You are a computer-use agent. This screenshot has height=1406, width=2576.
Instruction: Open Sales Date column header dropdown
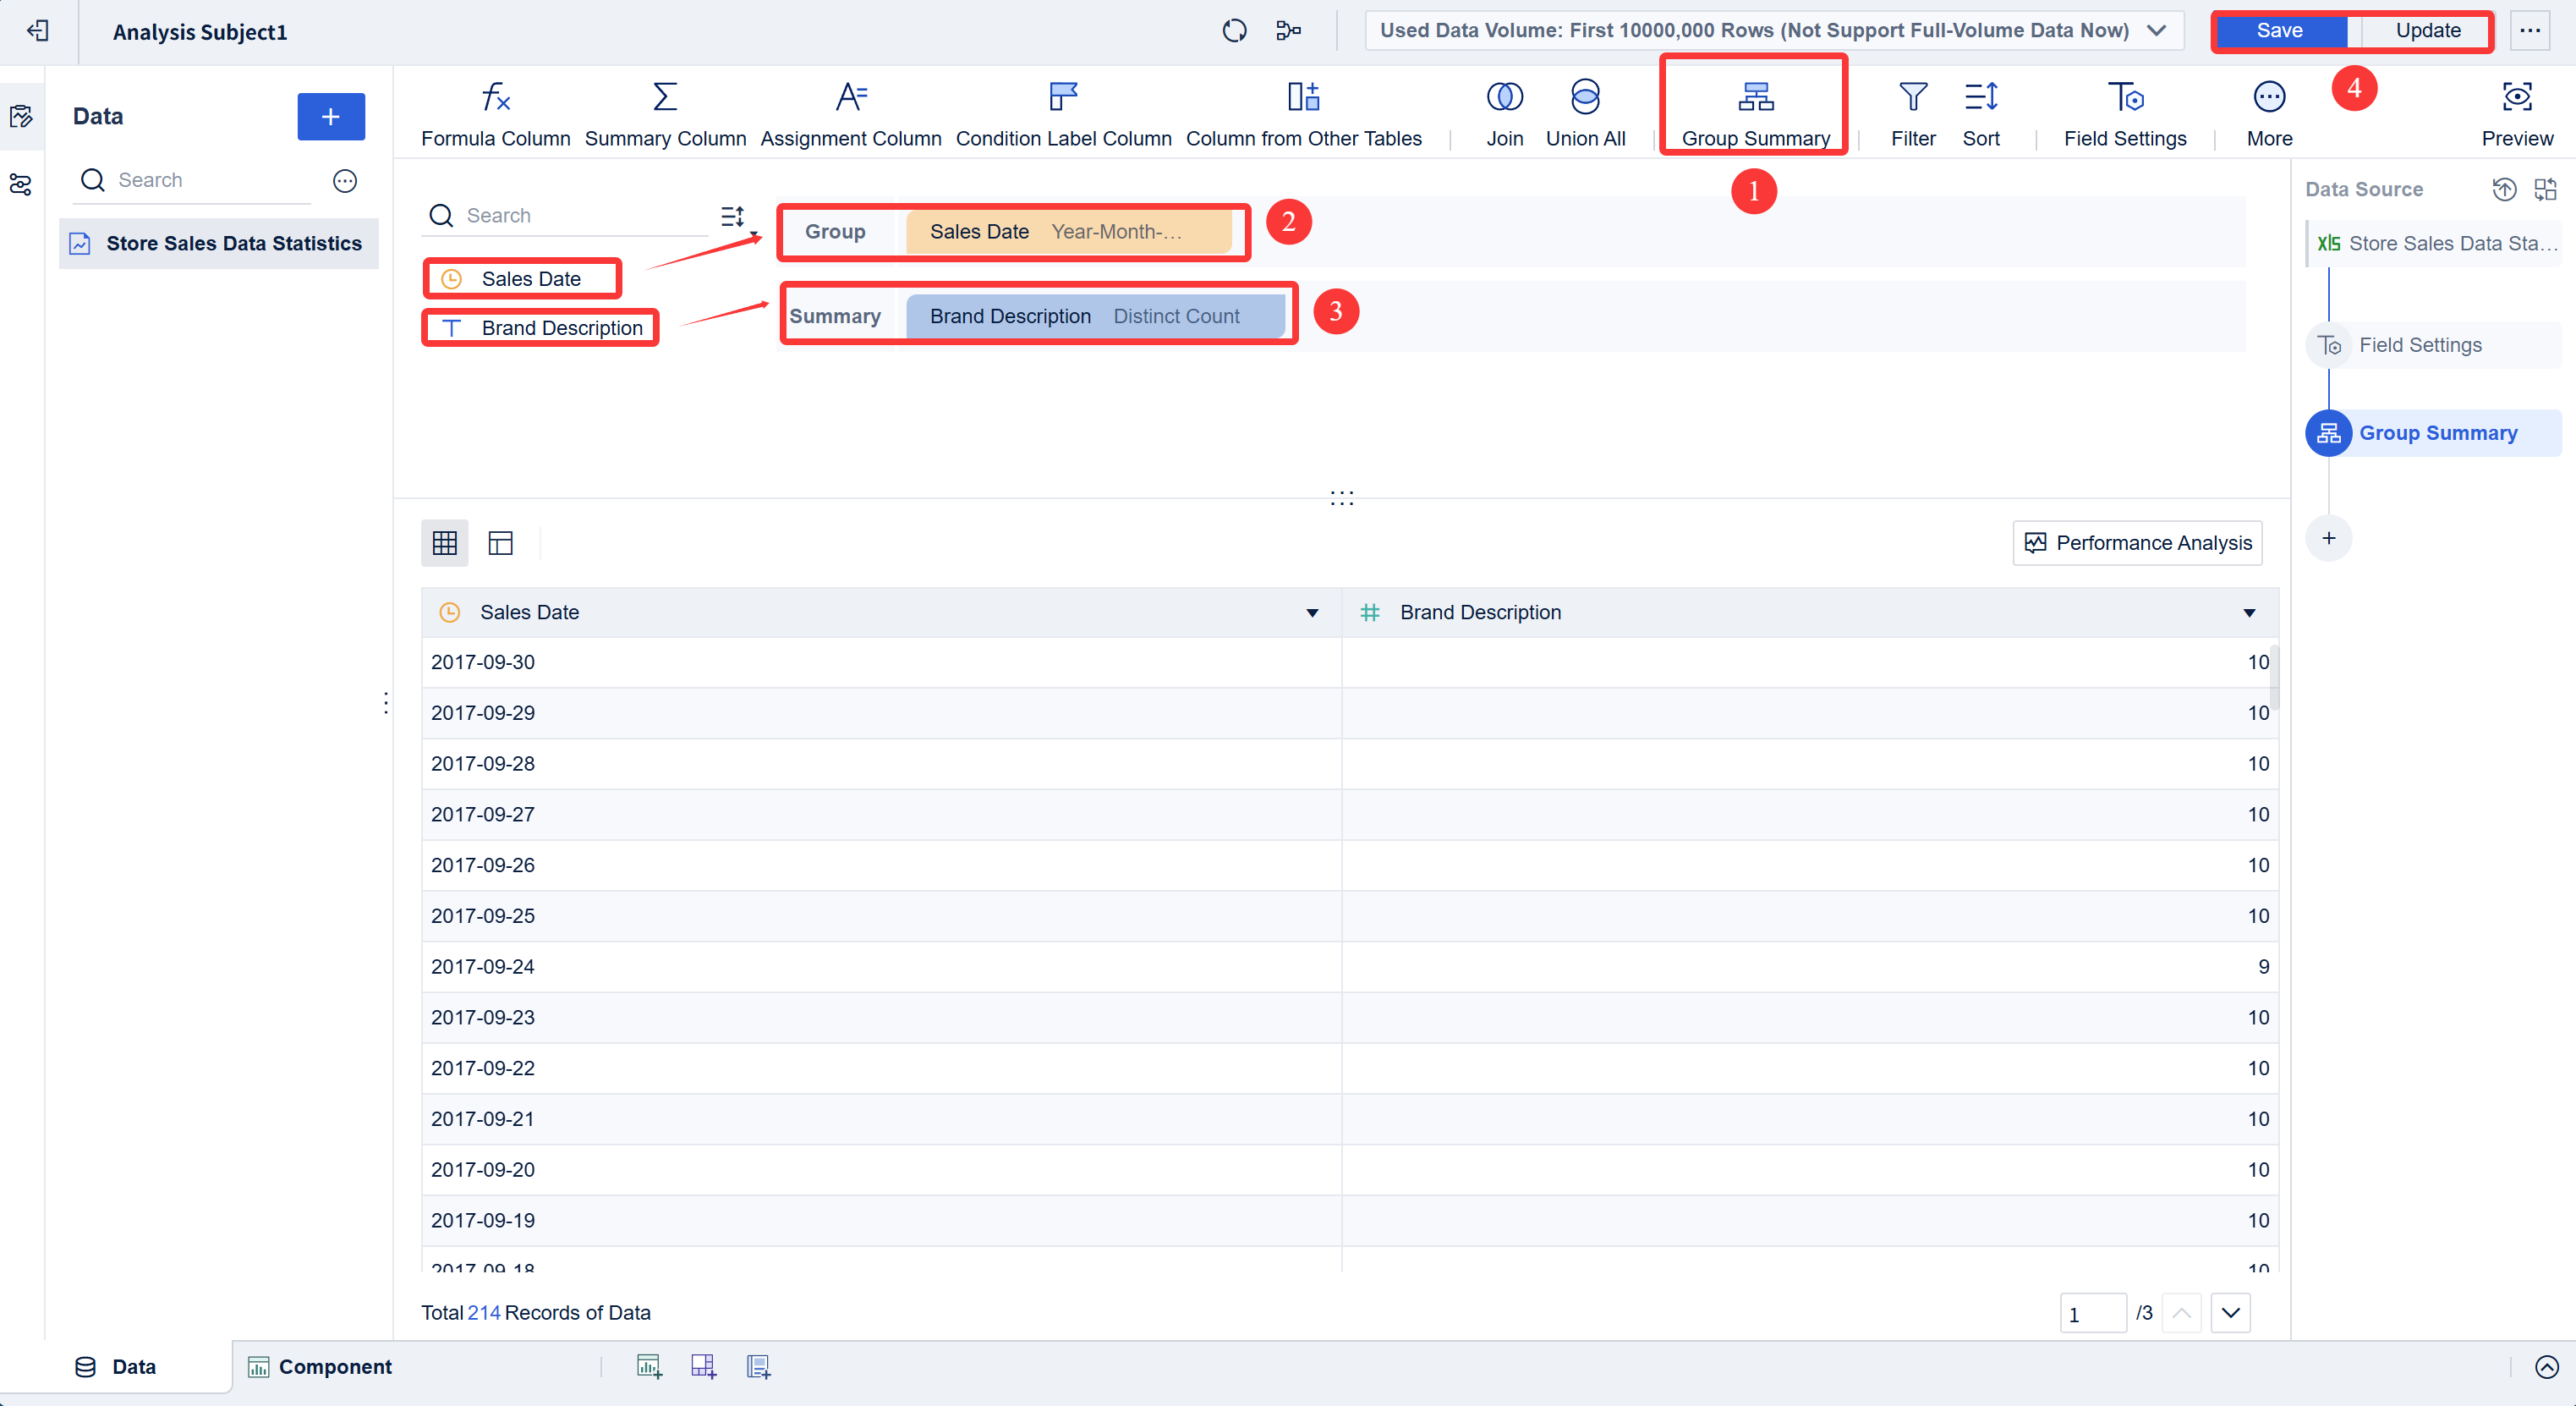[1312, 613]
